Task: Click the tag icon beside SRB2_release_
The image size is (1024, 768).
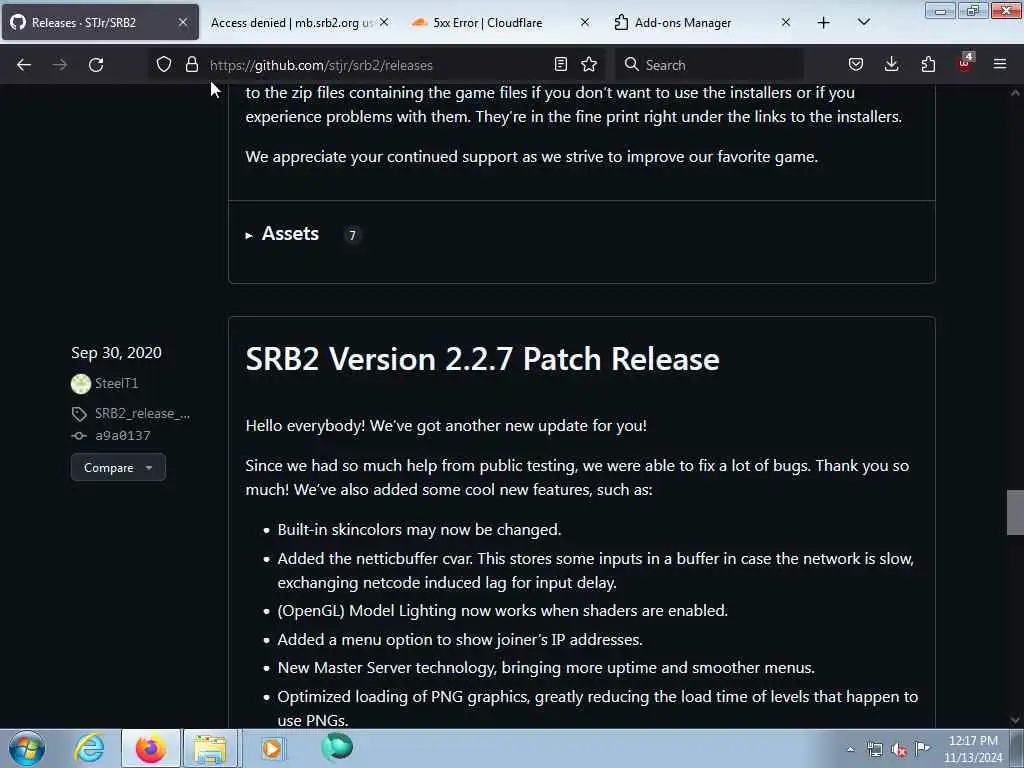Action: (x=79, y=413)
